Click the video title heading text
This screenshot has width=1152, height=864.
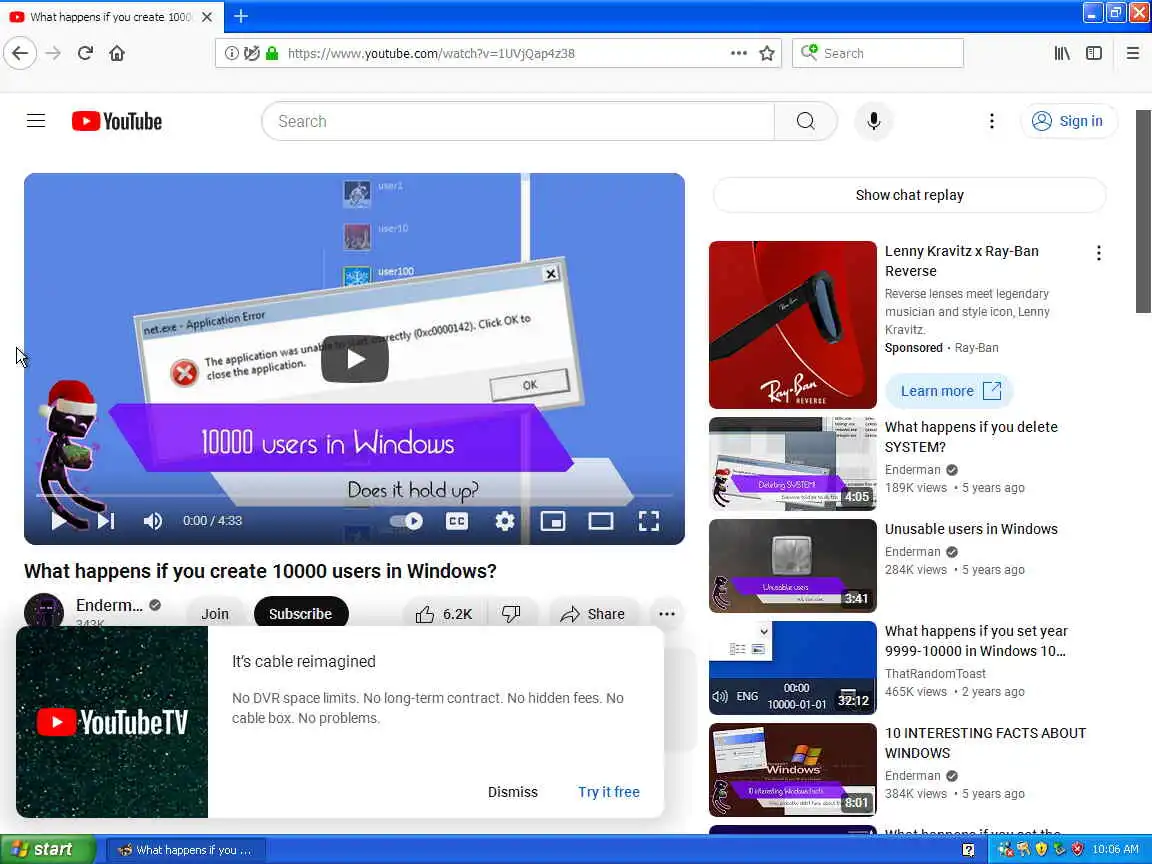(x=260, y=571)
